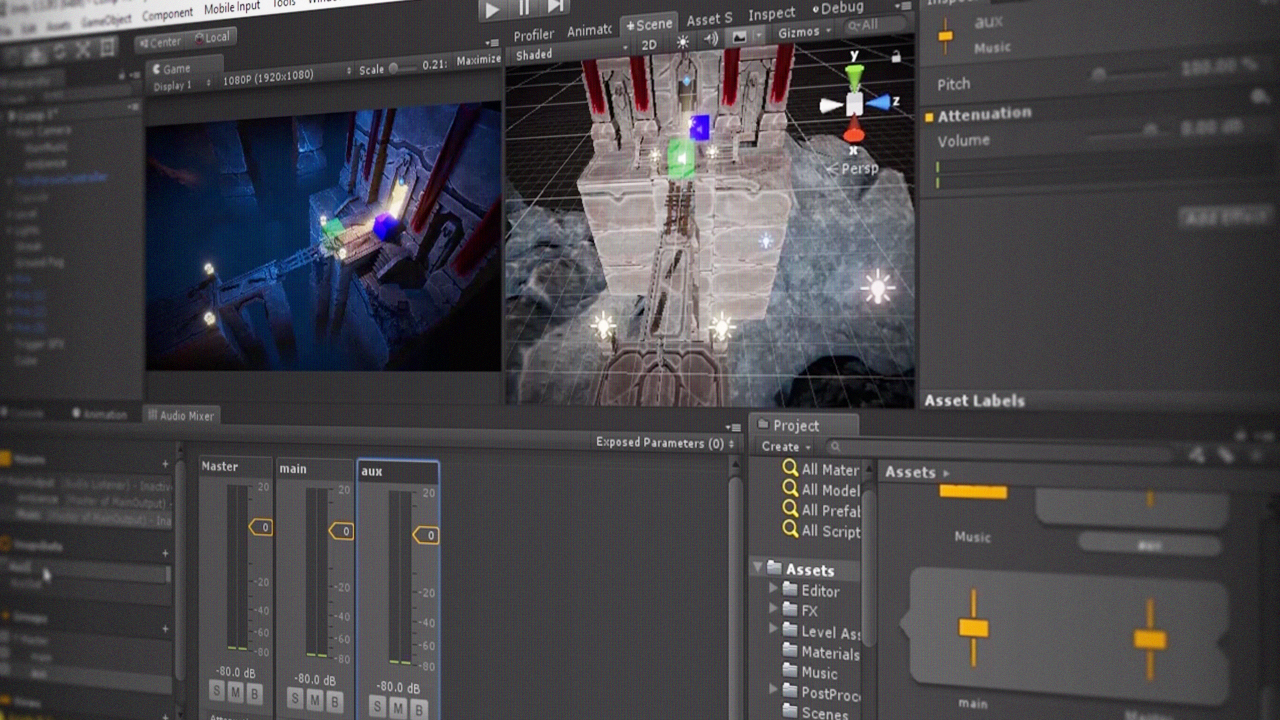The height and width of the screenshot is (720, 1280).
Task: Toggle scene lighting with the sun icon
Action: 683,39
